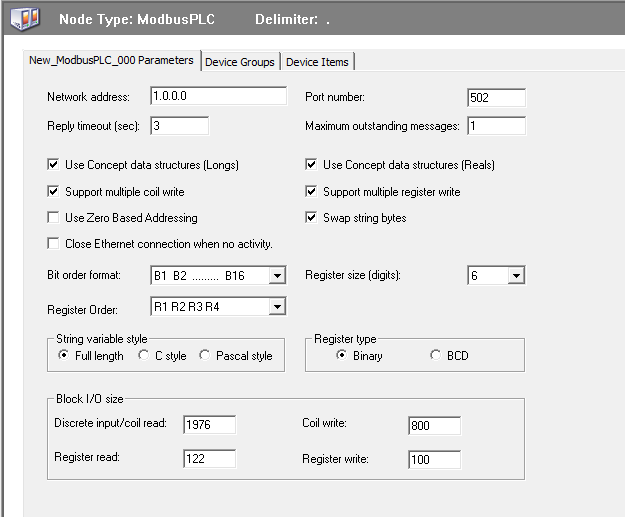Open the Device Items tab
Image resolution: width=625 pixels, height=517 pixels.
pyautogui.click(x=317, y=62)
